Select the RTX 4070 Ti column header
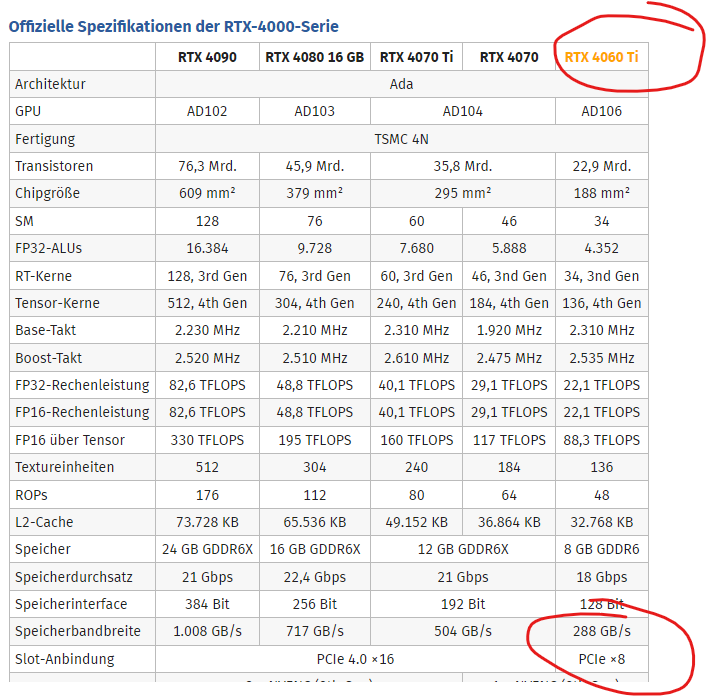 [417, 57]
